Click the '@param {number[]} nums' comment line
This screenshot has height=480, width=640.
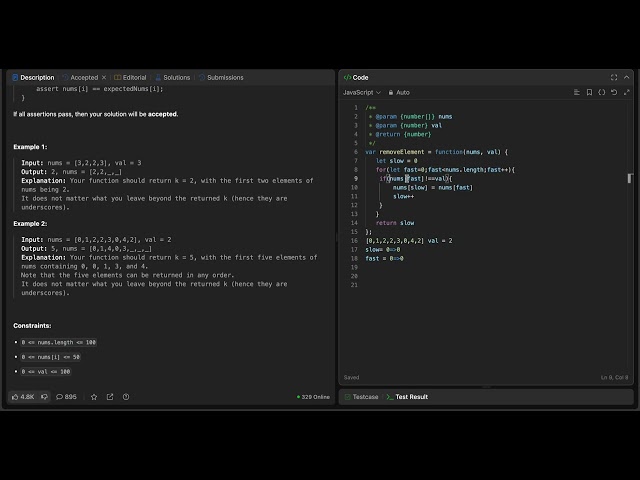(411, 117)
